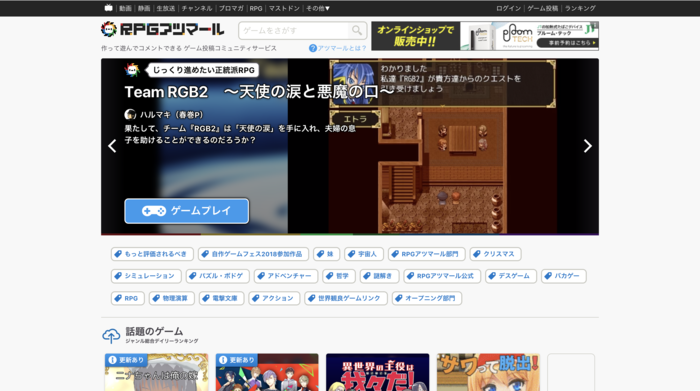Open the ニナちゃん game thumbnail
Viewport: 700px width, 391px height.
156,372
